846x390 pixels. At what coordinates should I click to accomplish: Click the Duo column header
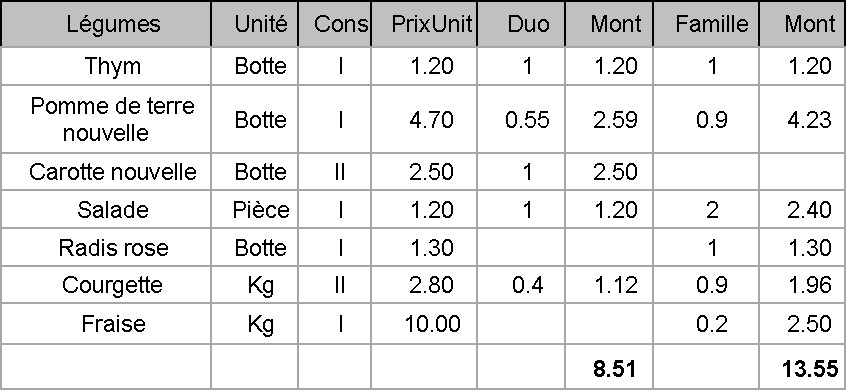521,24
